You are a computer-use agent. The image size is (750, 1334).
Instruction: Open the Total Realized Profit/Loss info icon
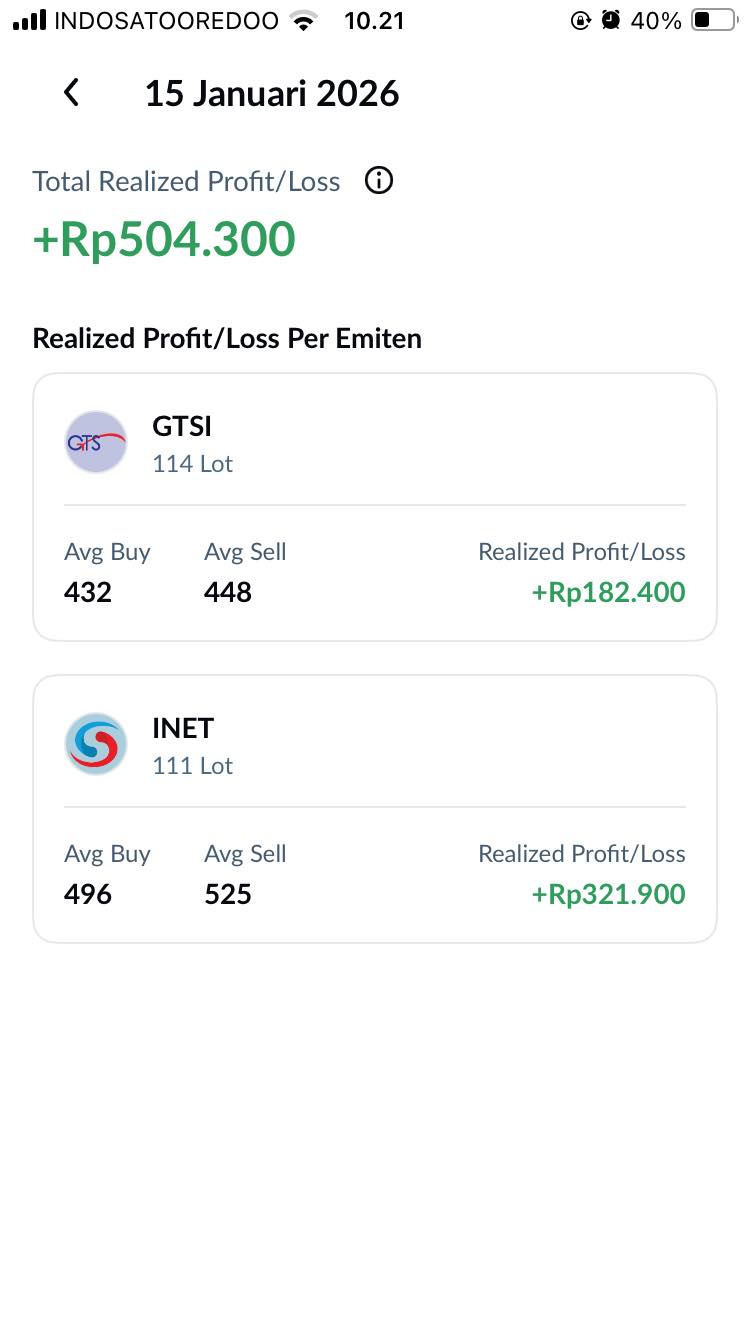[379, 181]
